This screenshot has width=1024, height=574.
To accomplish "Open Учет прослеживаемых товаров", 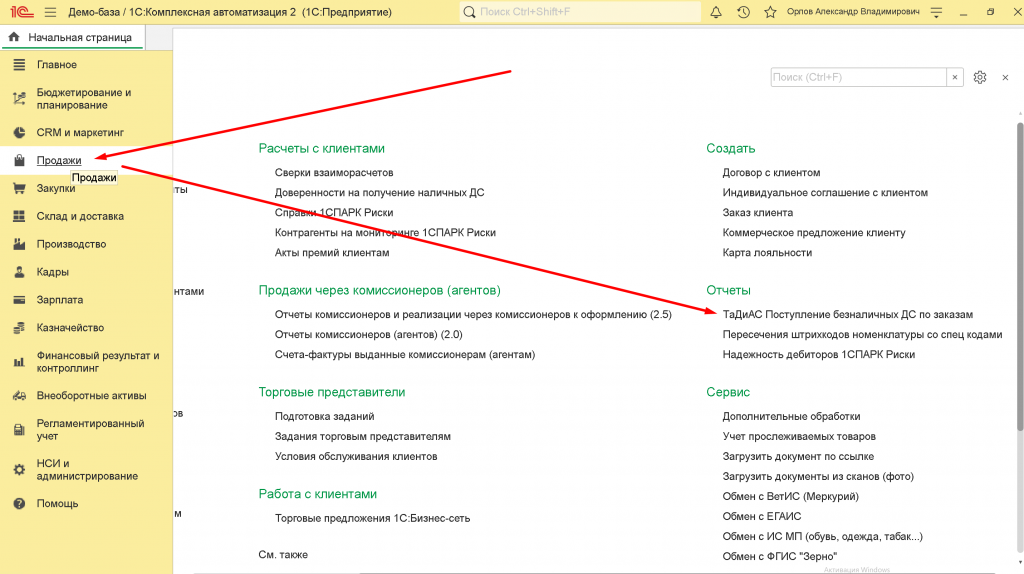I will (x=799, y=436).
